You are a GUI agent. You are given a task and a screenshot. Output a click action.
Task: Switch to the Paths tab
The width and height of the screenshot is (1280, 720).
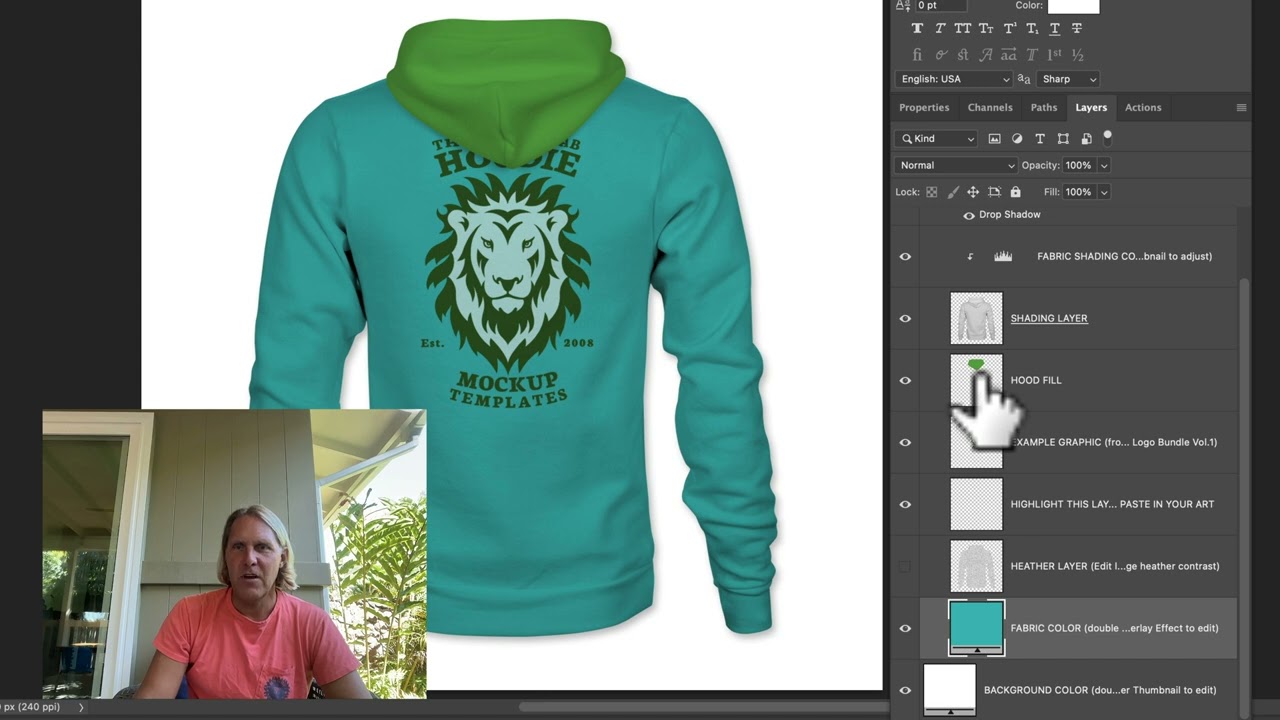1044,108
